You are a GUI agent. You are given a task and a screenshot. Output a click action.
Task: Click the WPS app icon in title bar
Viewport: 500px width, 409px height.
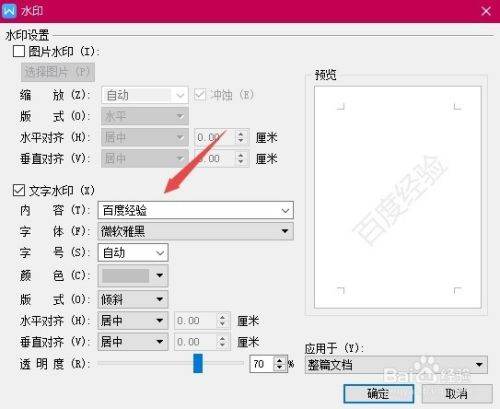click(9, 11)
